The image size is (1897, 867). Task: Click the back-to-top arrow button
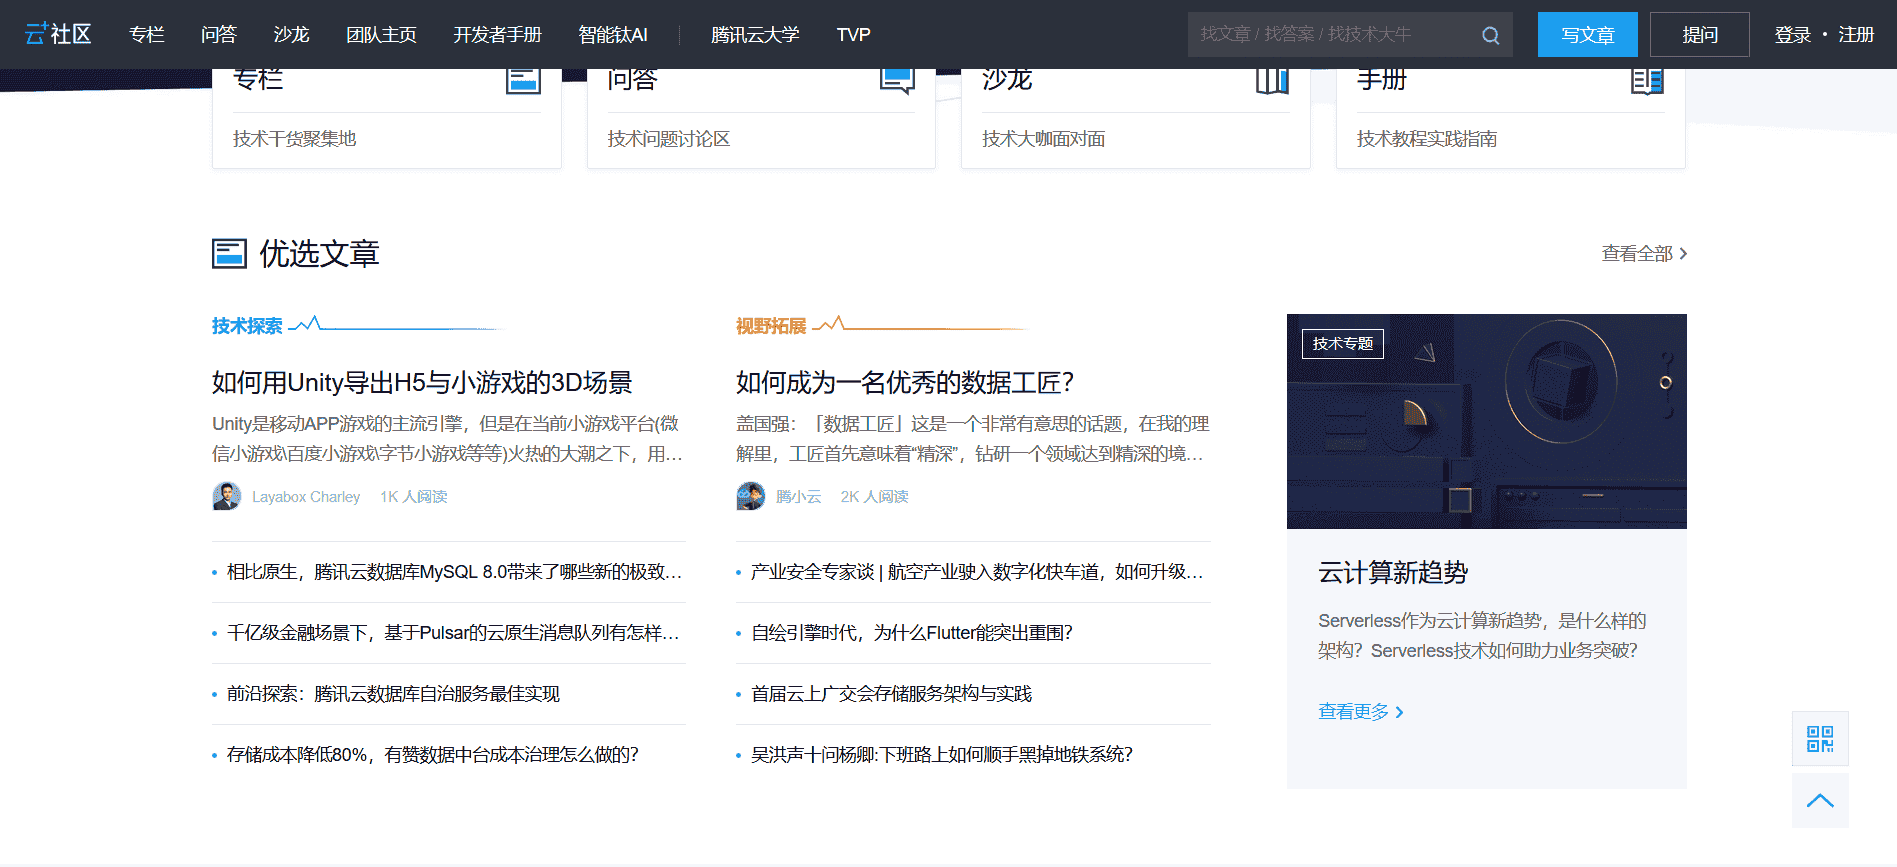pyautogui.click(x=1819, y=800)
